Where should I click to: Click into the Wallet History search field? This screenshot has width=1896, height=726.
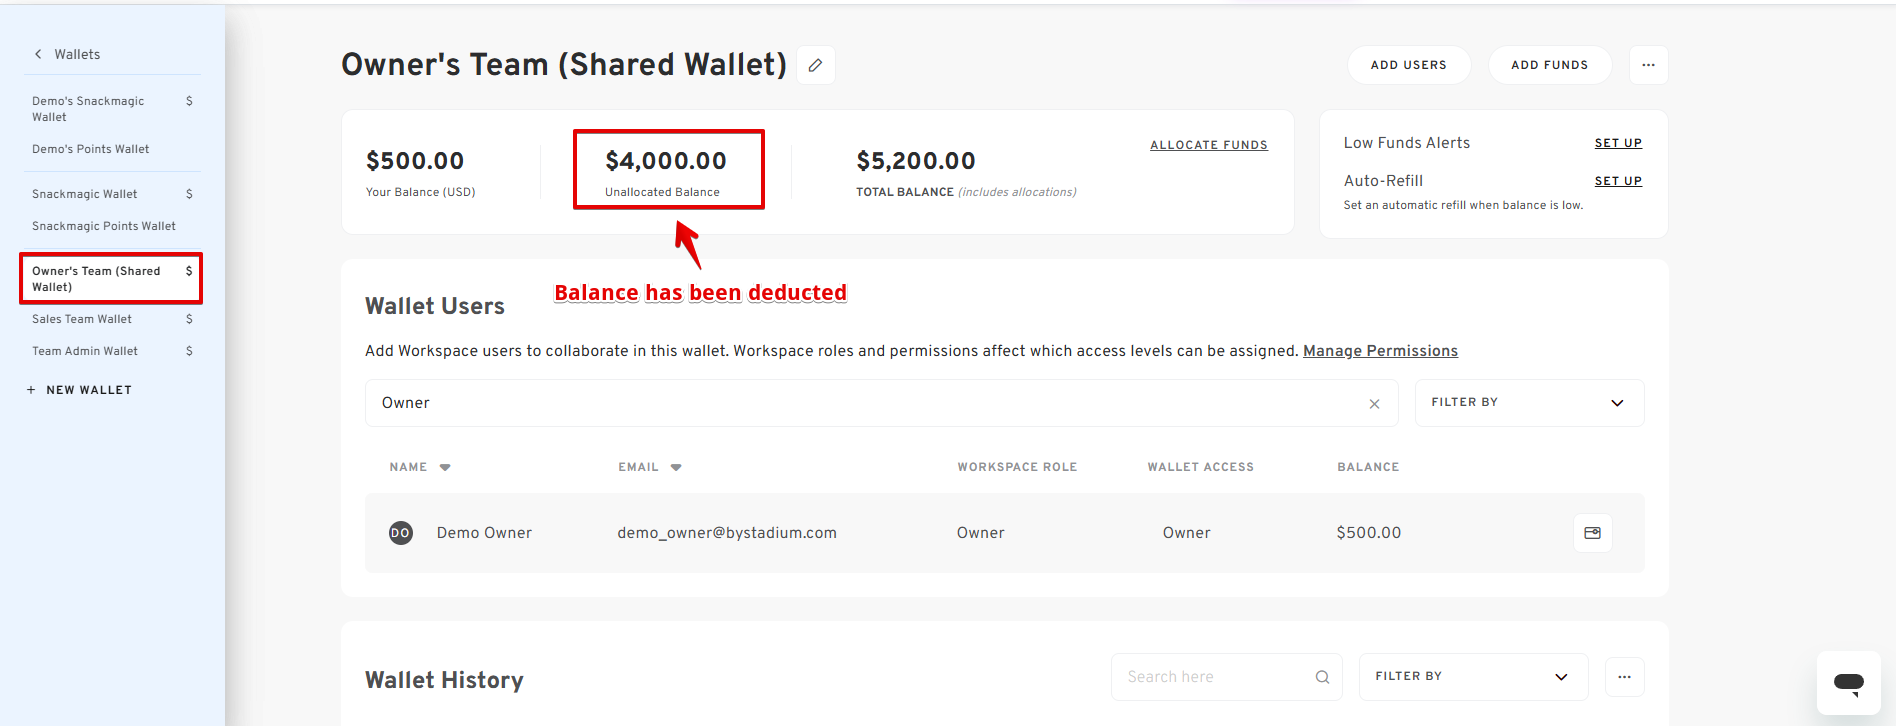tap(1210, 677)
